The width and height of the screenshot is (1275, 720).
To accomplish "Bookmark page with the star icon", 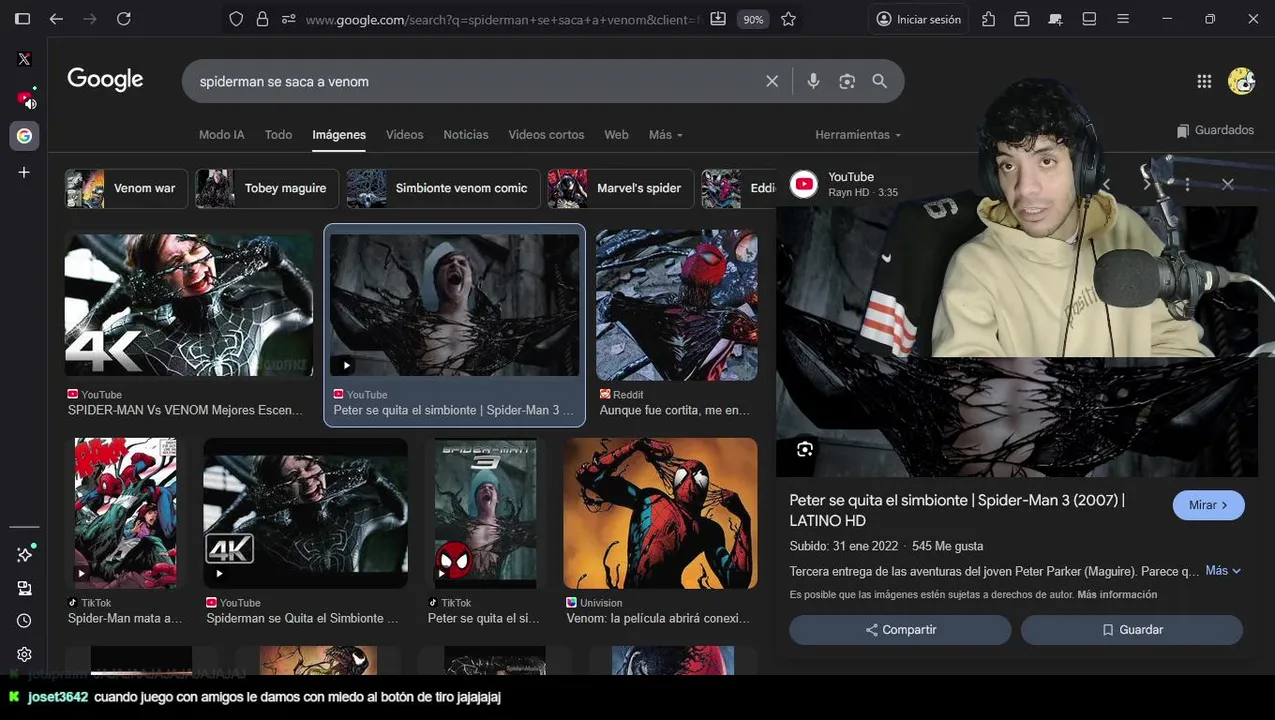I will 788,19.
